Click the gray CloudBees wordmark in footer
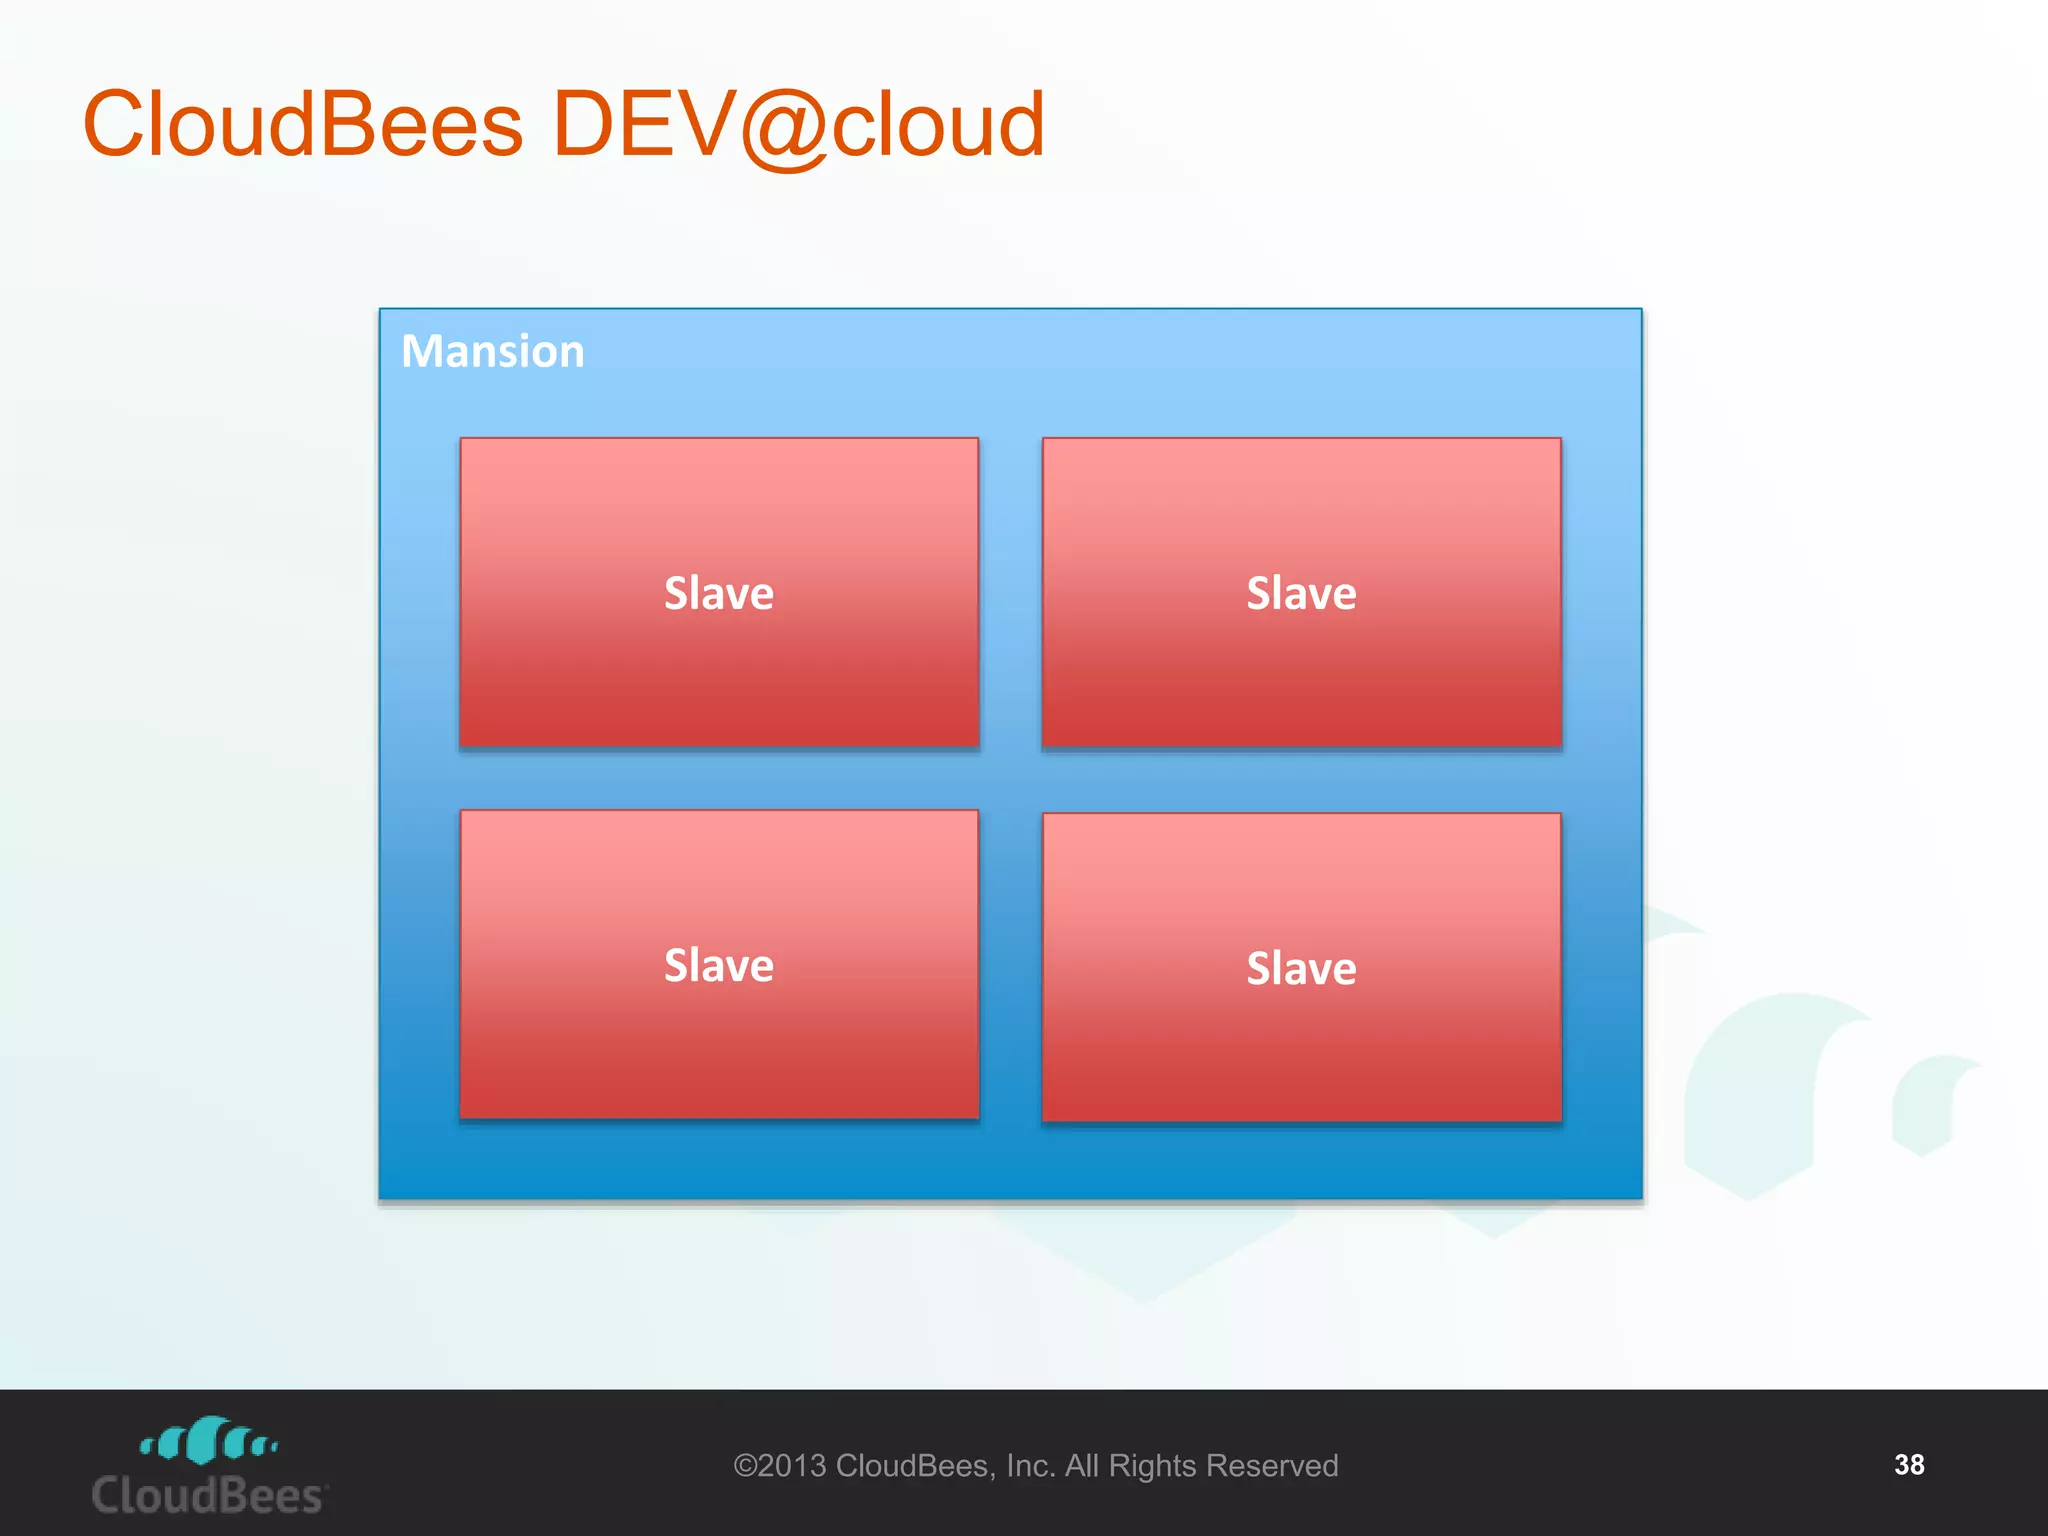The width and height of the screenshot is (2048, 1536). coord(207,1496)
